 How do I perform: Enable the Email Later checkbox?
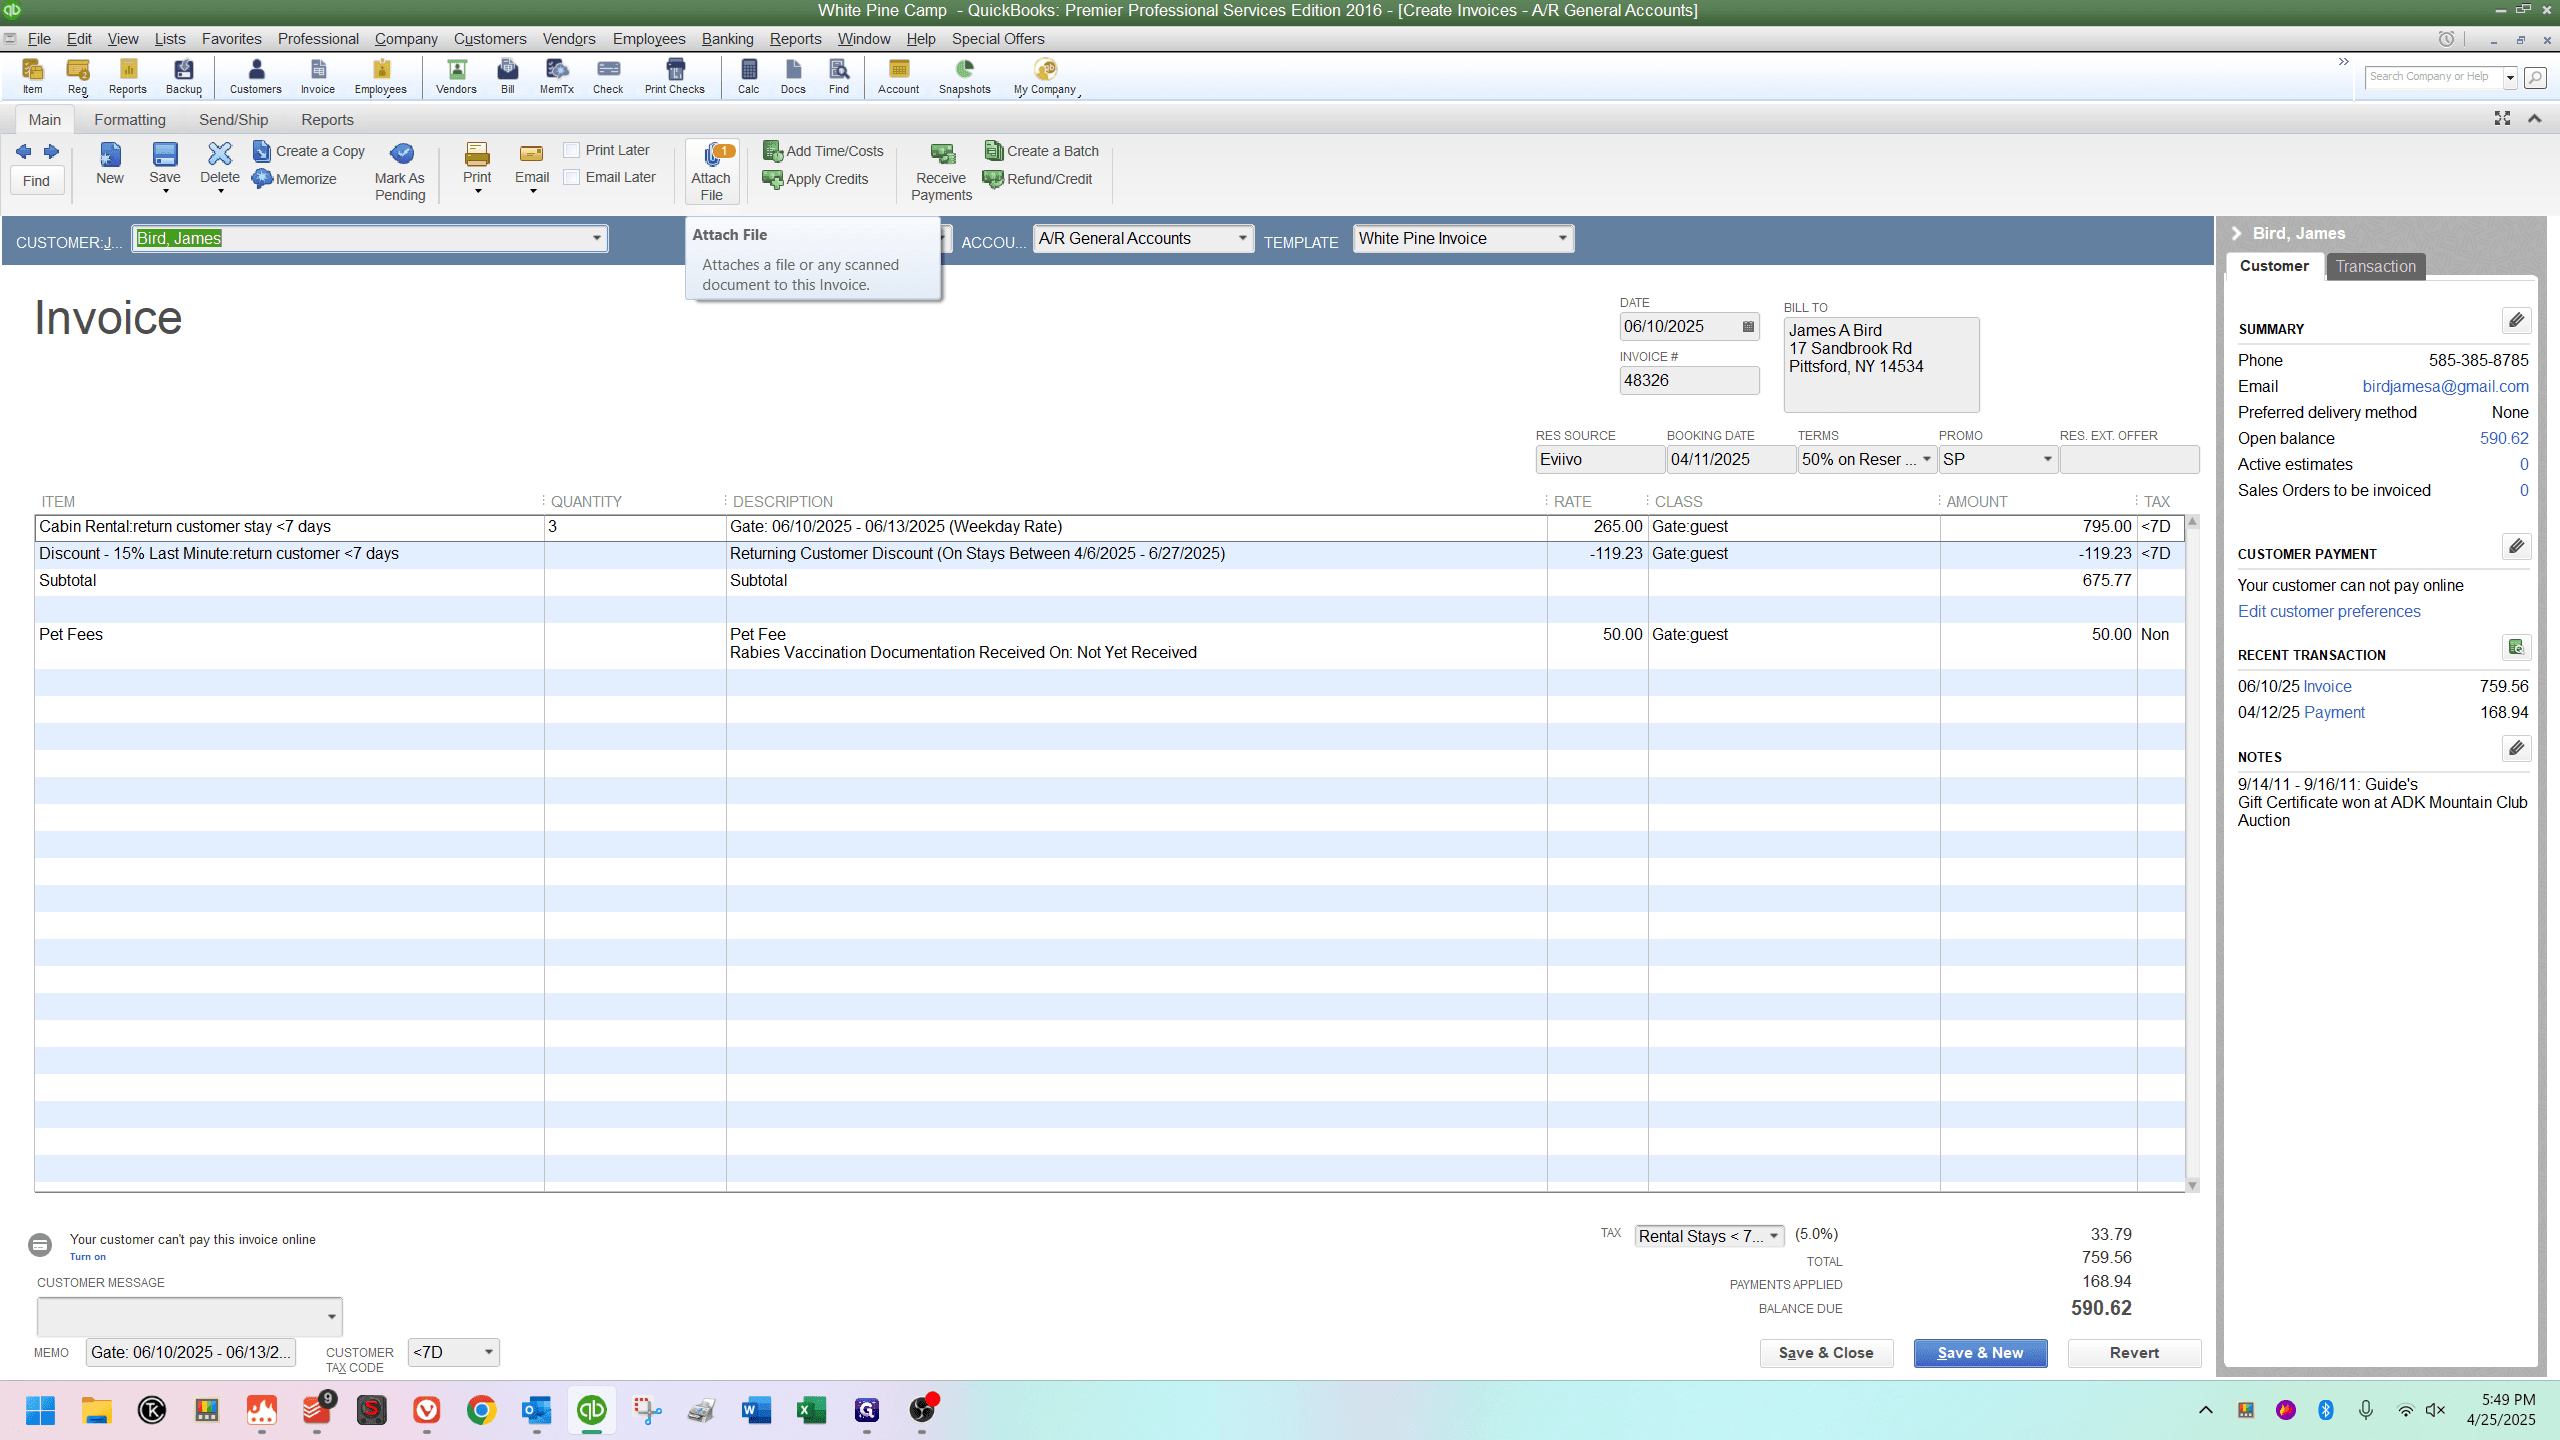point(572,177)
